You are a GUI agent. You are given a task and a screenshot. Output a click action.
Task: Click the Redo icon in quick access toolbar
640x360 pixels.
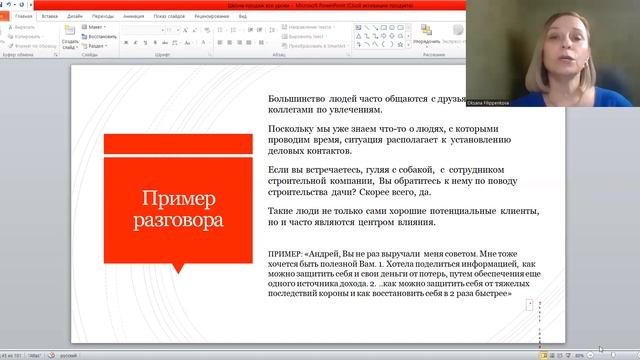(x=22, y=4)
